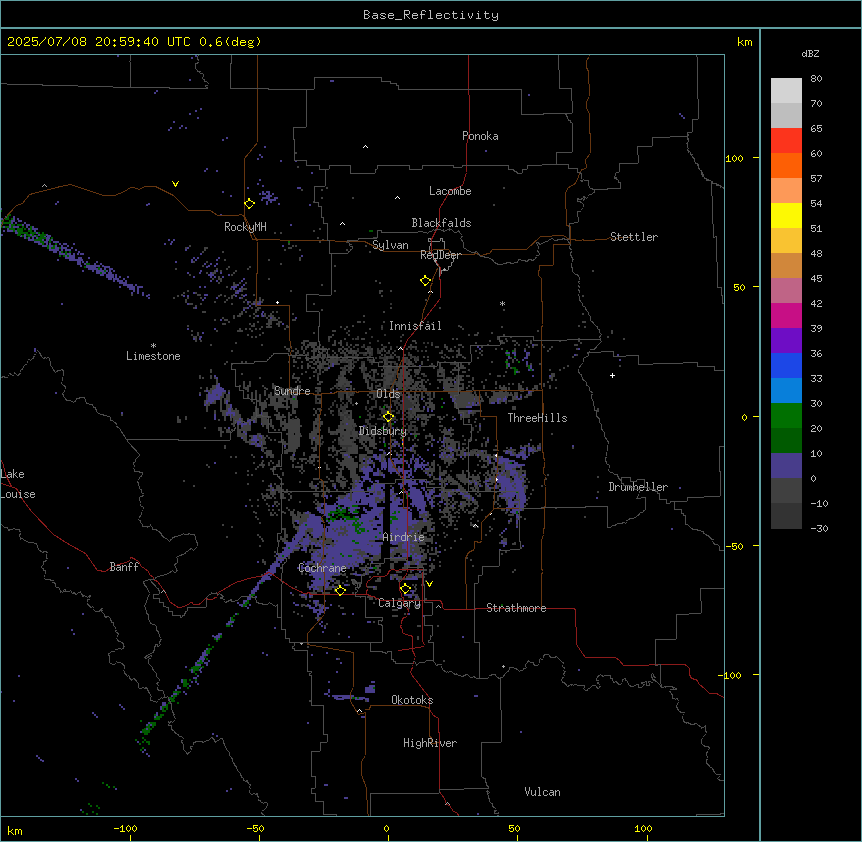Click the Strathmore town label
This screenshot has height=842, width=862.
[516, 608]
